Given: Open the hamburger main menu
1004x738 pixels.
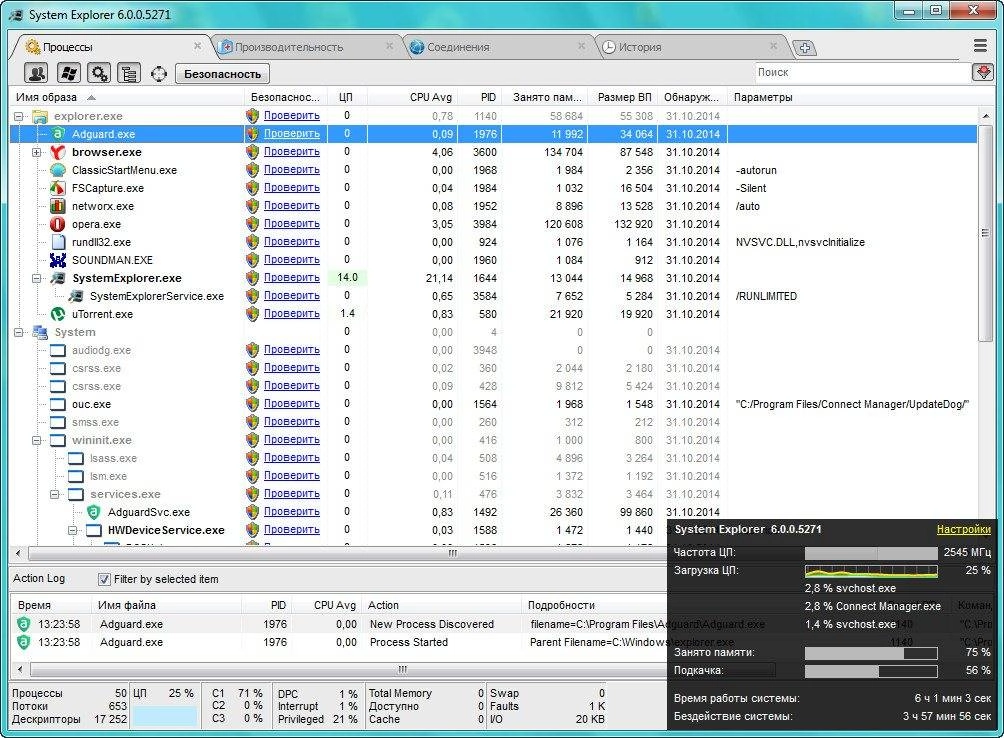Looking at the screenshot, I should click(980, 45).
